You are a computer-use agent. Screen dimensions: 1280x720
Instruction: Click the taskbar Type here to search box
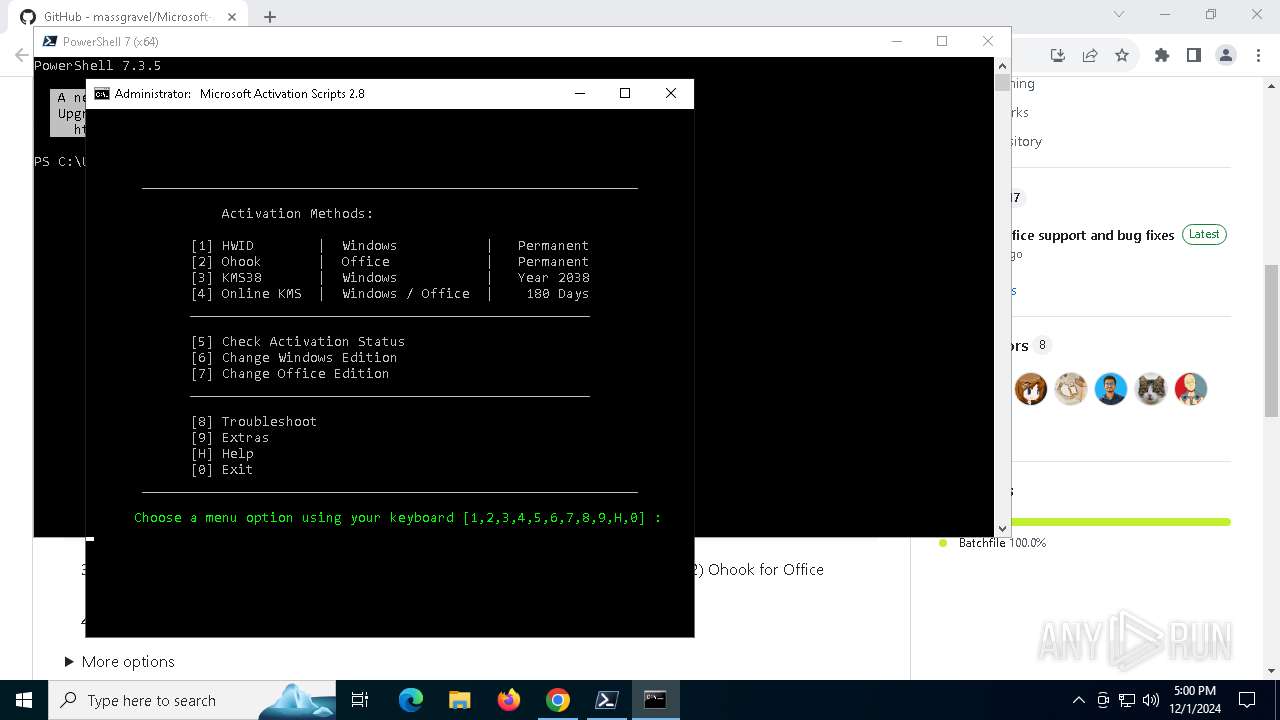click(193, 700)
